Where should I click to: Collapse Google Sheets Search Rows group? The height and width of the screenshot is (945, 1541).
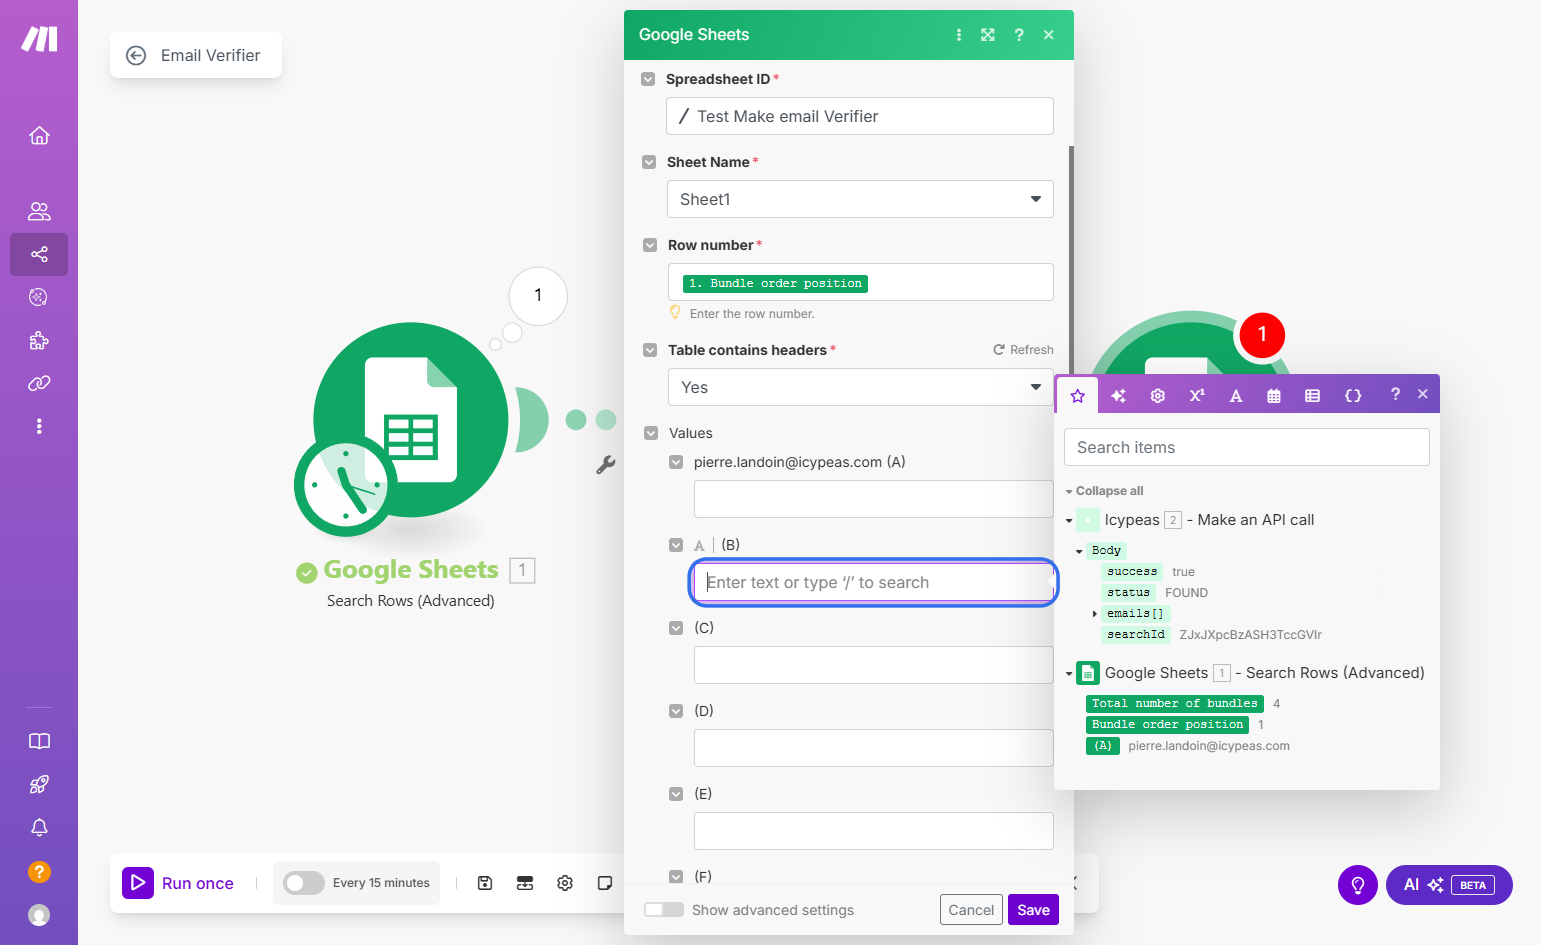pos(1069,674)
